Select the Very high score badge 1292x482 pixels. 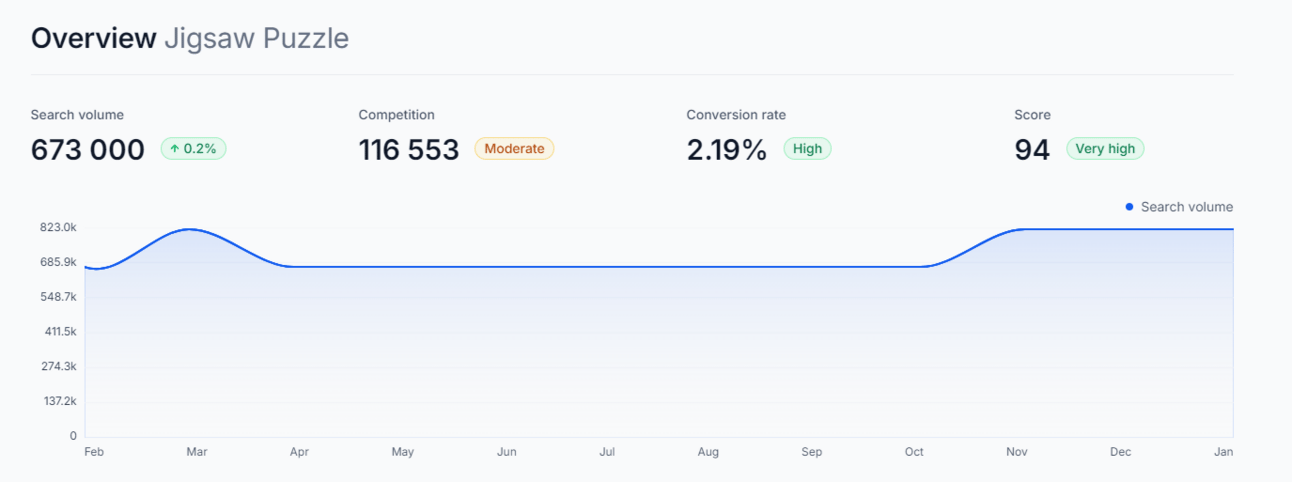[1105, 149]
